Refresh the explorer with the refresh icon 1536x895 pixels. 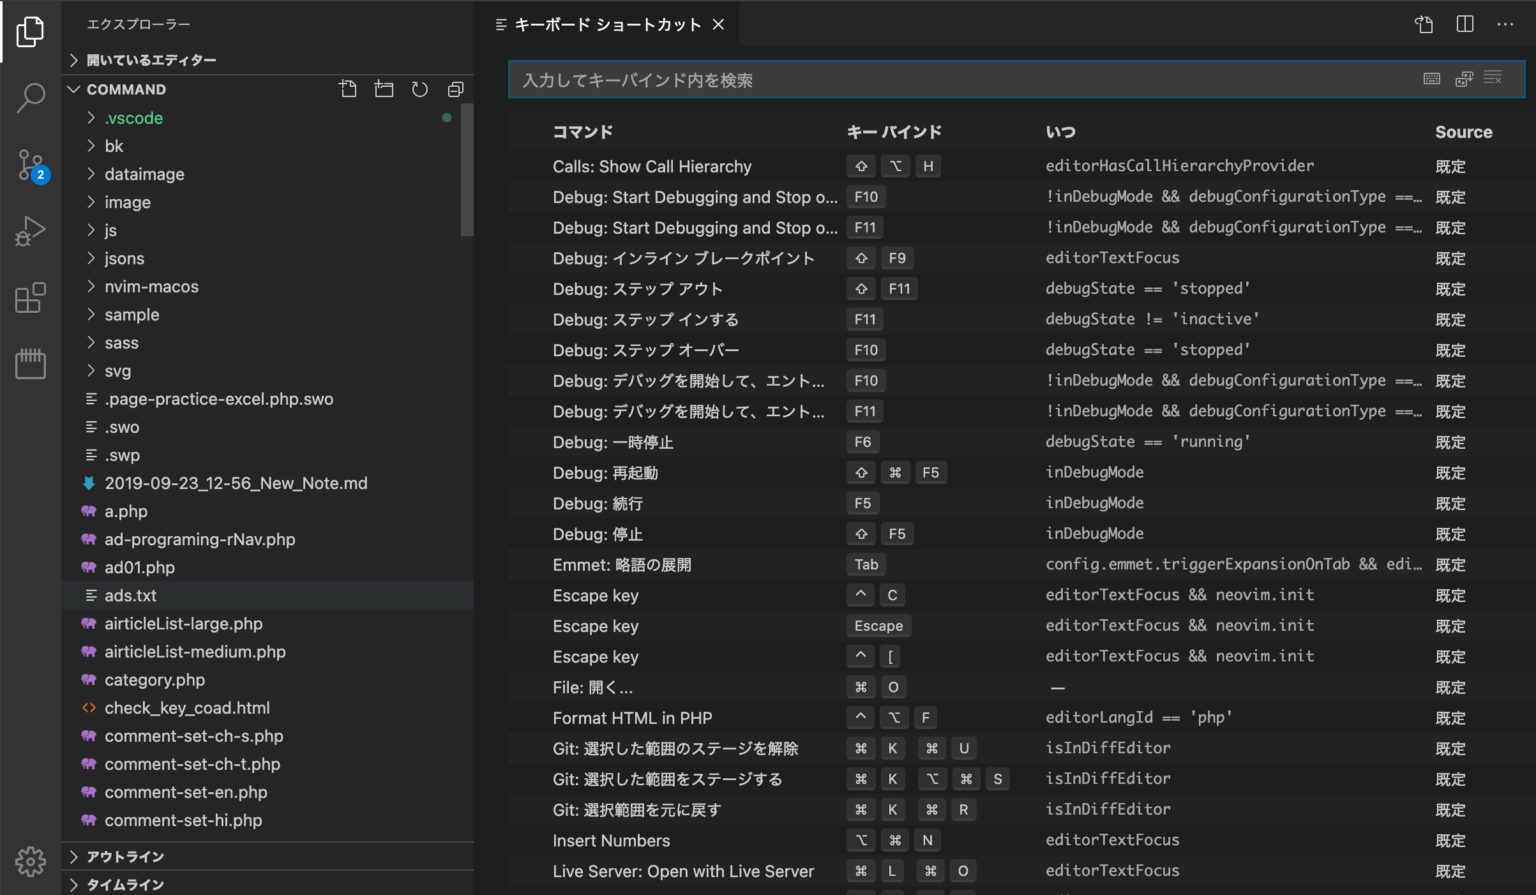(419, 89)
